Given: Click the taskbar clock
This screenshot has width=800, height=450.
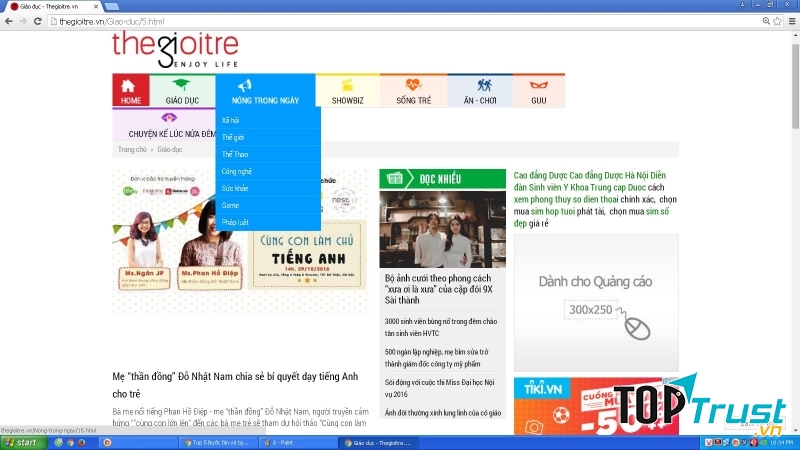Looking at the screenshot, I should pos(782,442).
